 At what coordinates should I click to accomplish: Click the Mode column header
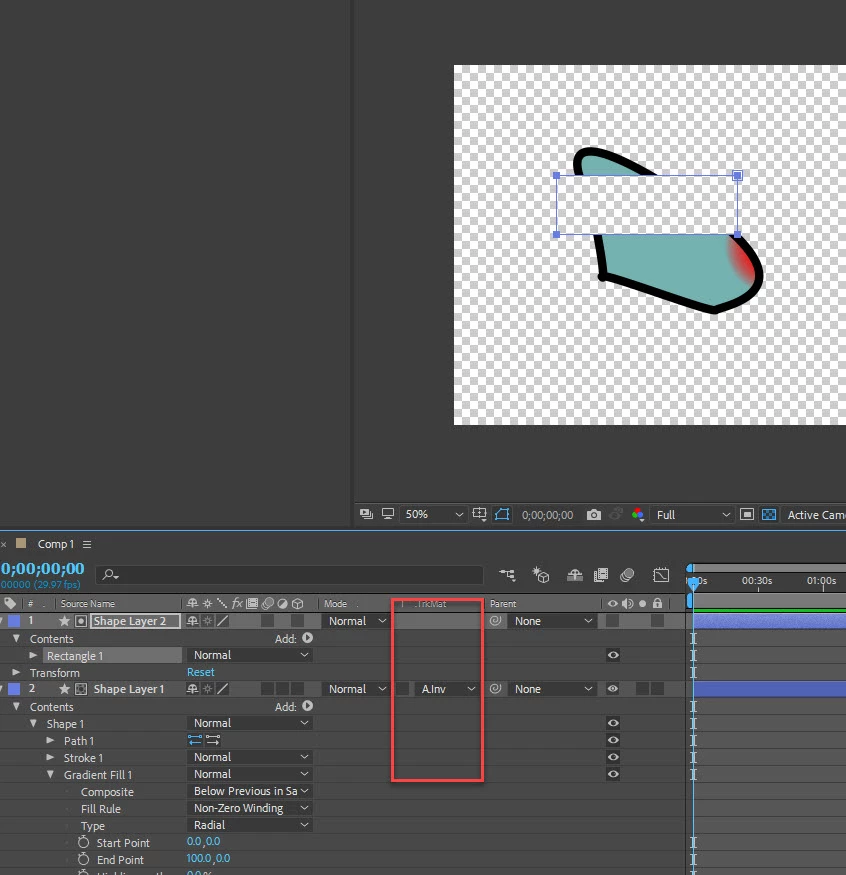335,604
